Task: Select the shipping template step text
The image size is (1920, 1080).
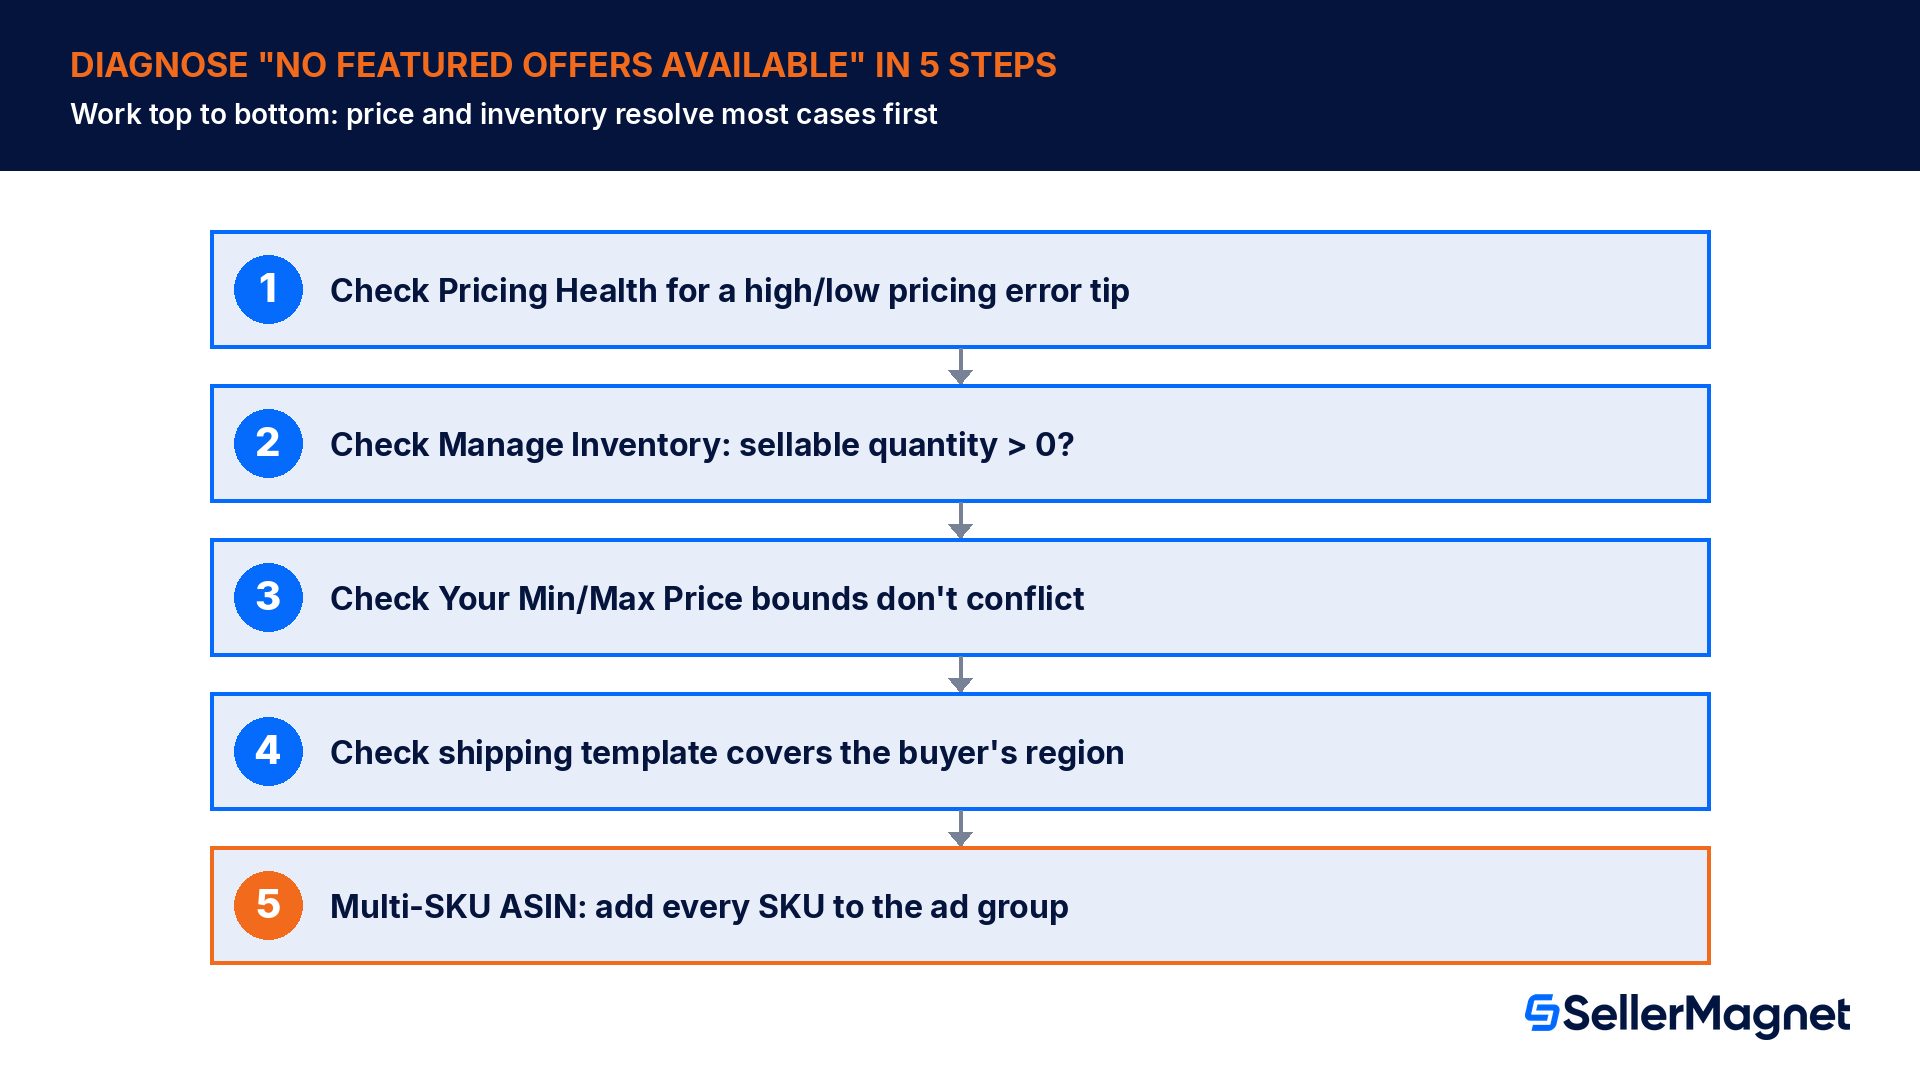Action: pyautogui.click(x=727, y=753)
